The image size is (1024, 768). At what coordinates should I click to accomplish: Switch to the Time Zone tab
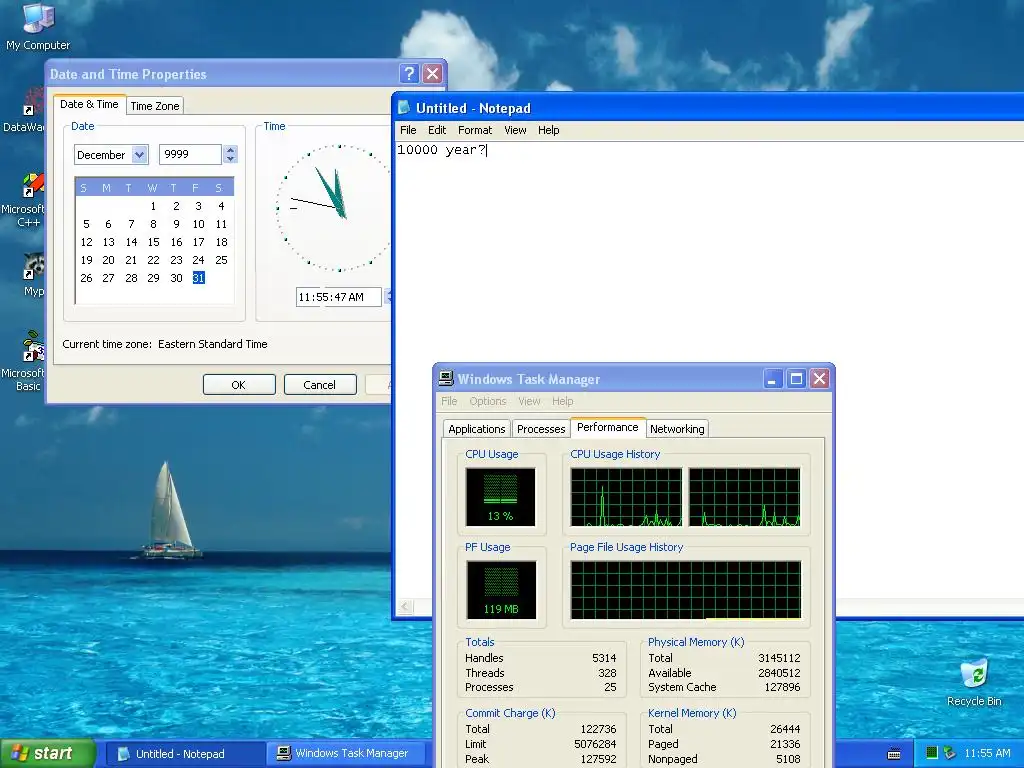pyautogui.click(x=155, y=106)
